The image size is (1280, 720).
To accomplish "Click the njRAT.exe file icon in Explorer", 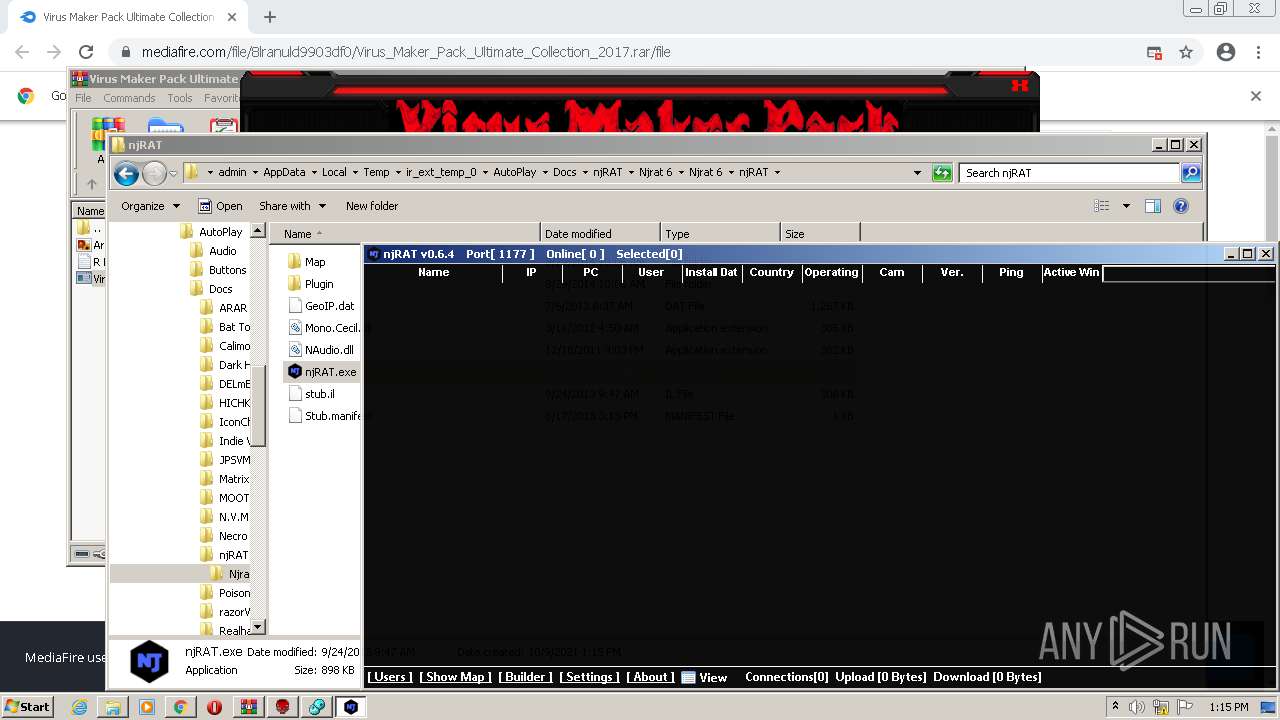I will pyautogui.click(x=295, y=371).
